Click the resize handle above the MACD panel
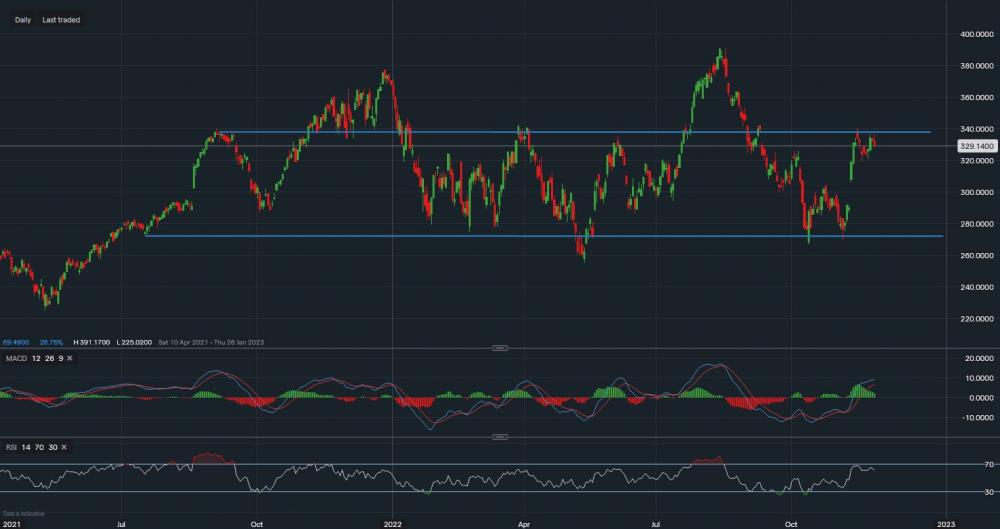This screenshot has width=1000, height=529. click(x=500, y=348)
